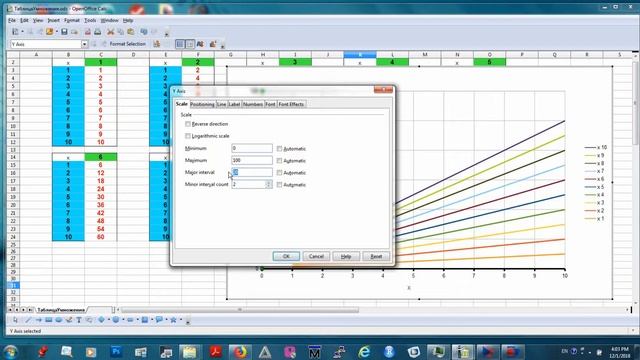Toggle horizontal grid lines icon
This screenshot has width=640, height=360.
pyautogui.click(x=180, y=44)
